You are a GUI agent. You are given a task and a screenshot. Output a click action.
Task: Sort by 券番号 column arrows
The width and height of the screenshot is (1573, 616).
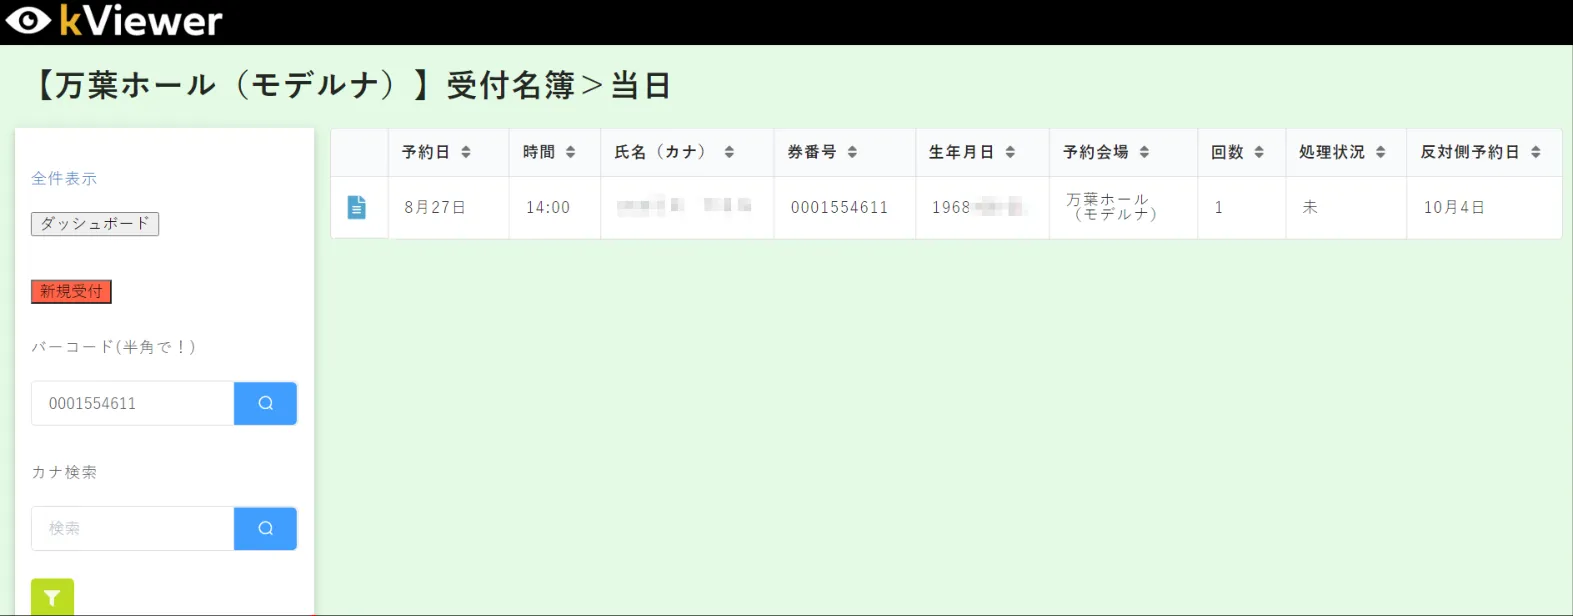coord(852,152)
